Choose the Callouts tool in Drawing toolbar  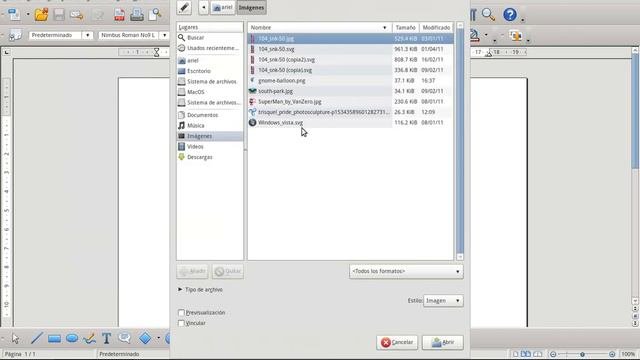point(124,338)
